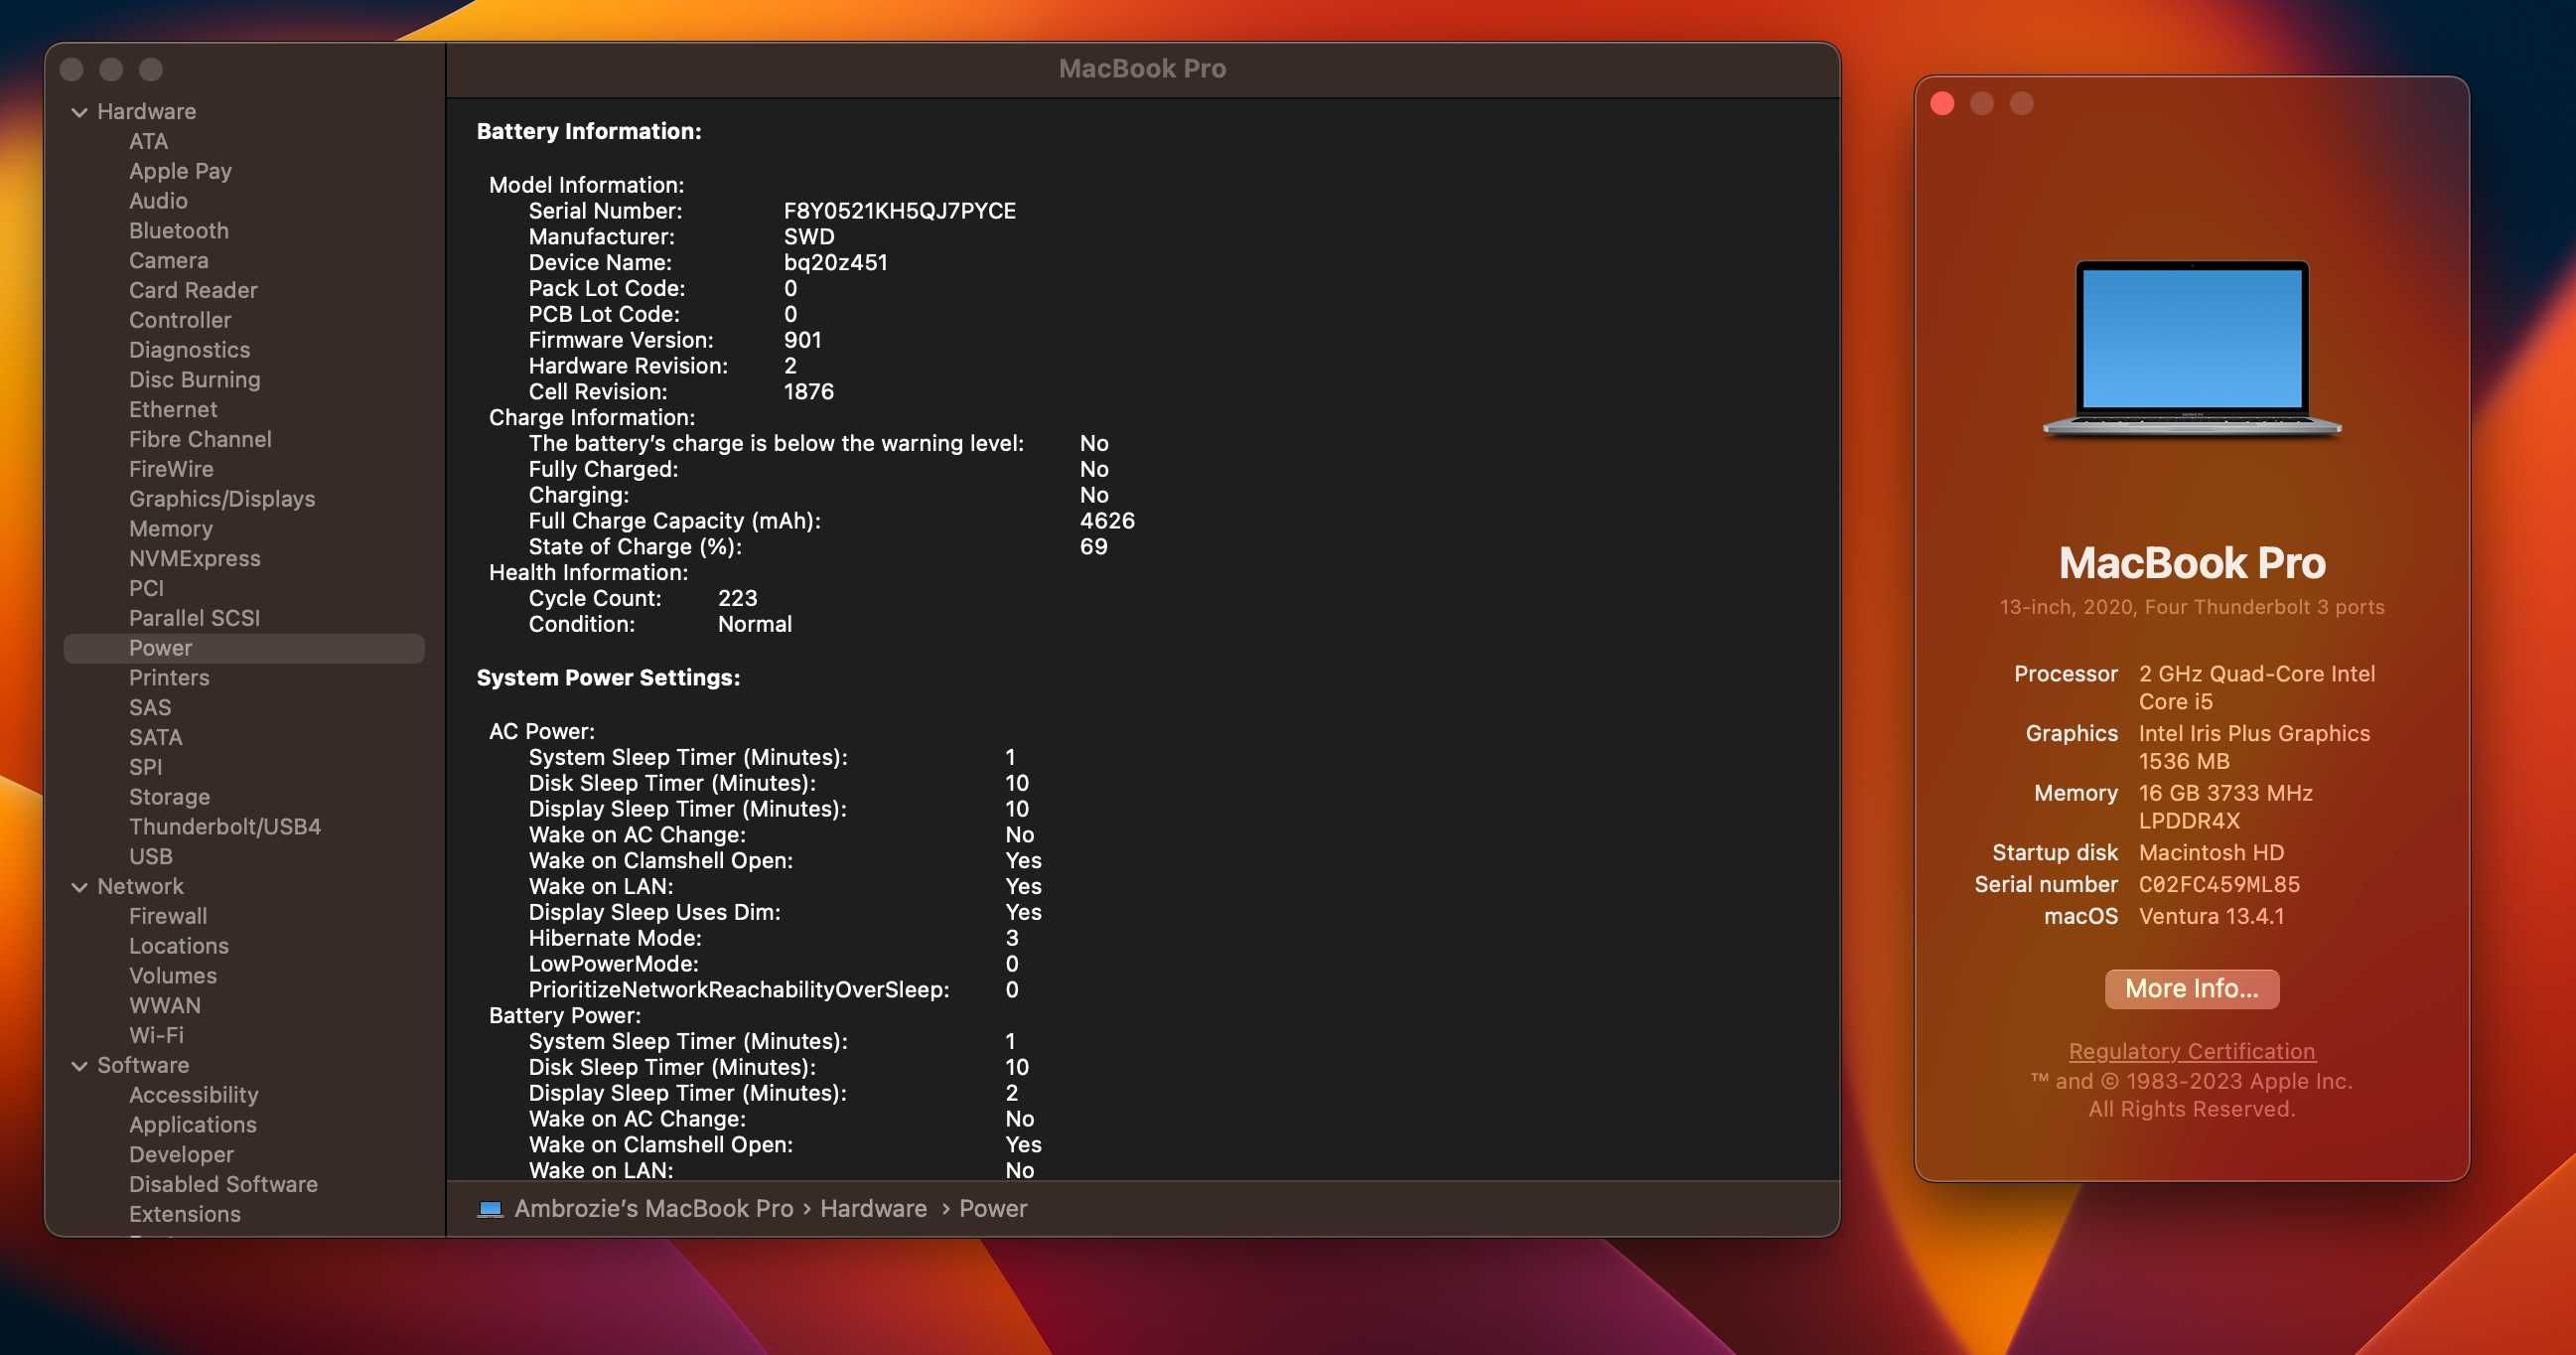Click the MacBook Pro laptop image
Screen dimensions: 2576x1355
(x=2192, y=349)
